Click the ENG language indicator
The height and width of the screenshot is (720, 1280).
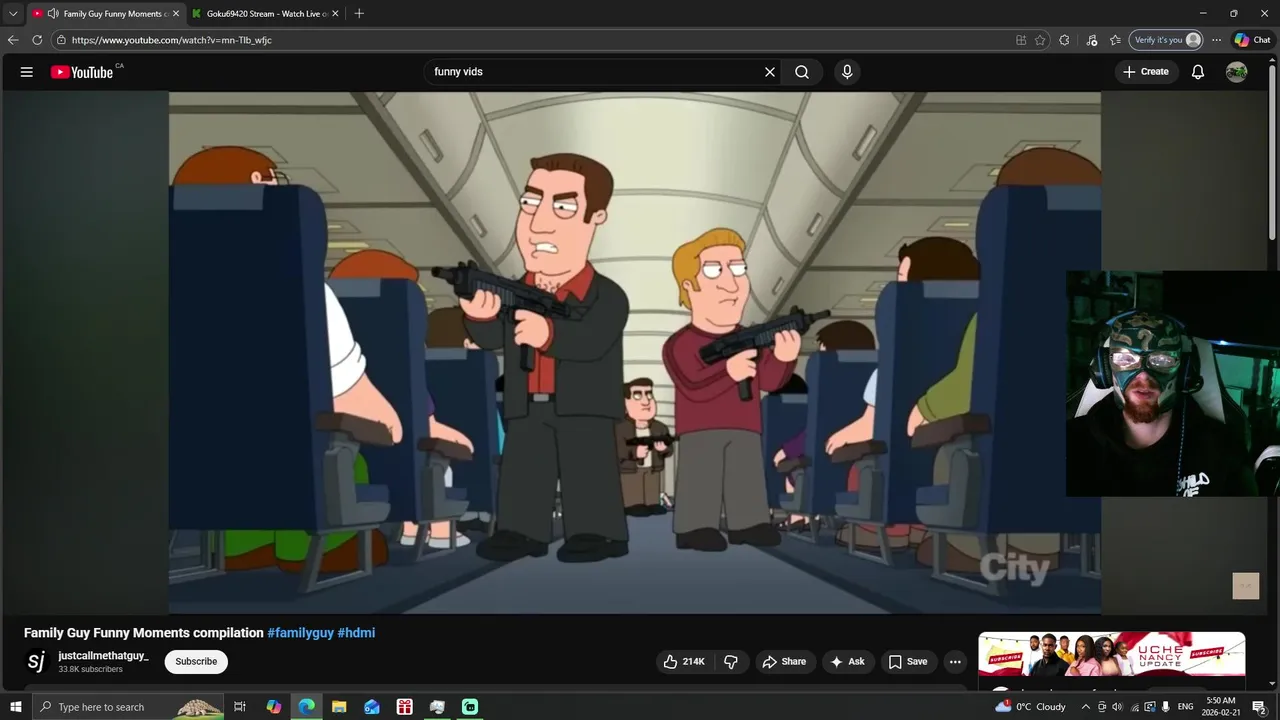pyautogui.click(x=1186, y=707)
